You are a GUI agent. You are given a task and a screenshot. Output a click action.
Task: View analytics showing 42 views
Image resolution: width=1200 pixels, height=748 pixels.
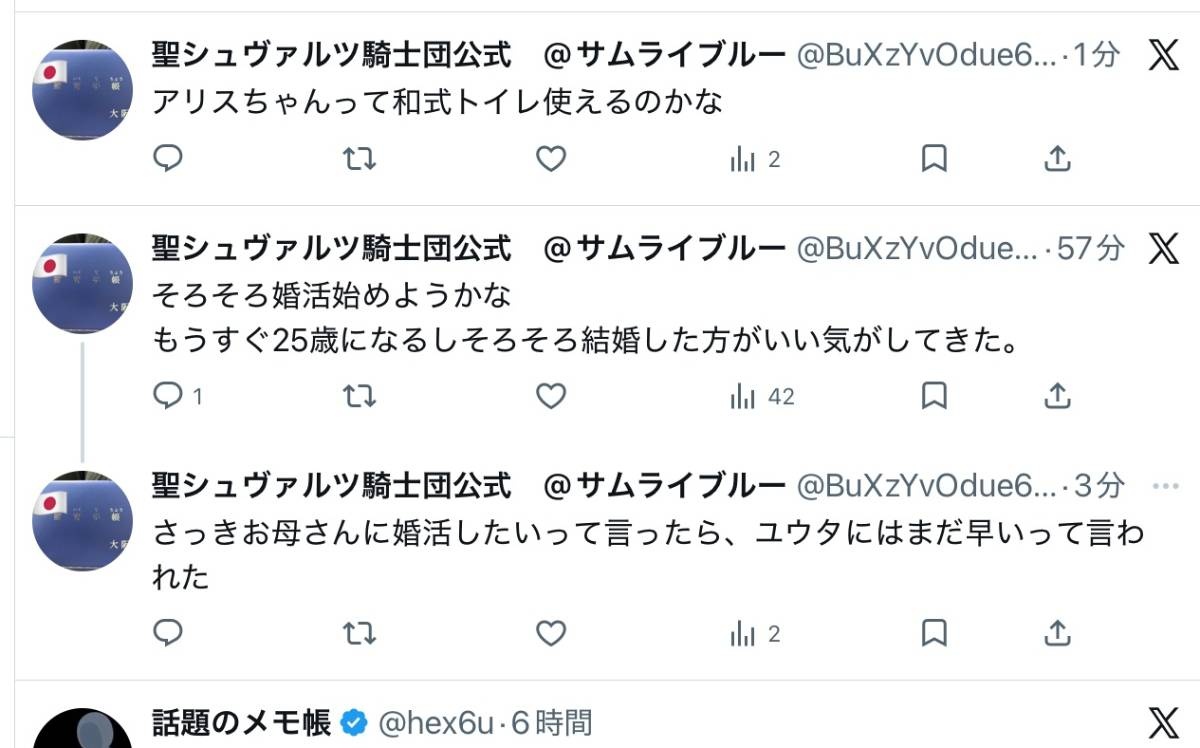(x=762, y=397)
